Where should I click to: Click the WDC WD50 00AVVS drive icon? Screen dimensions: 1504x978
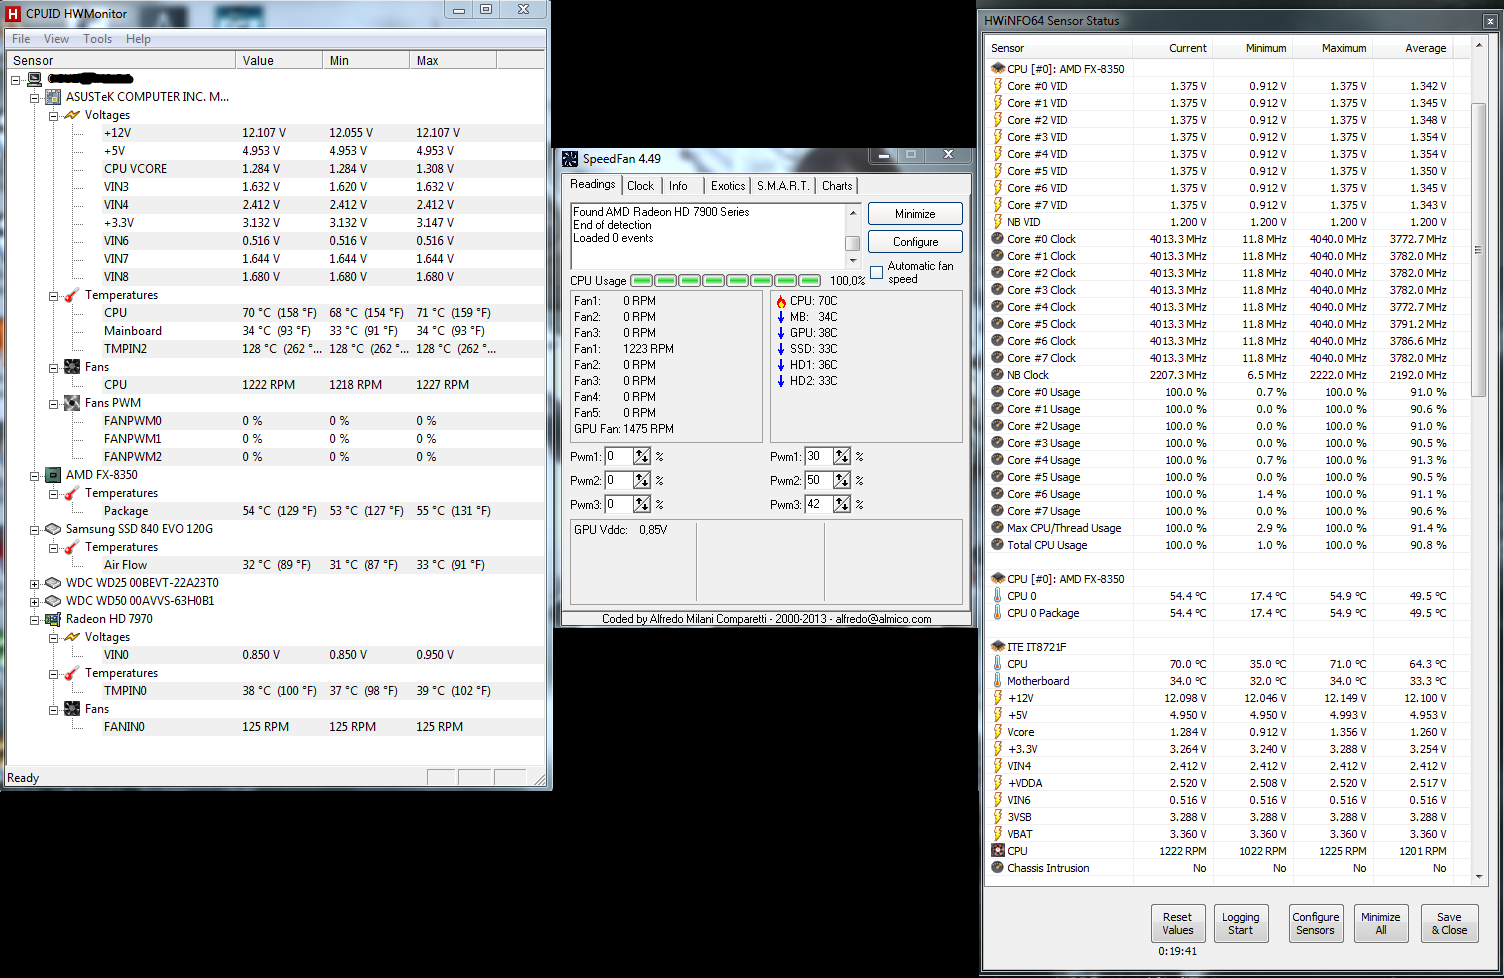tap(53, 601)
